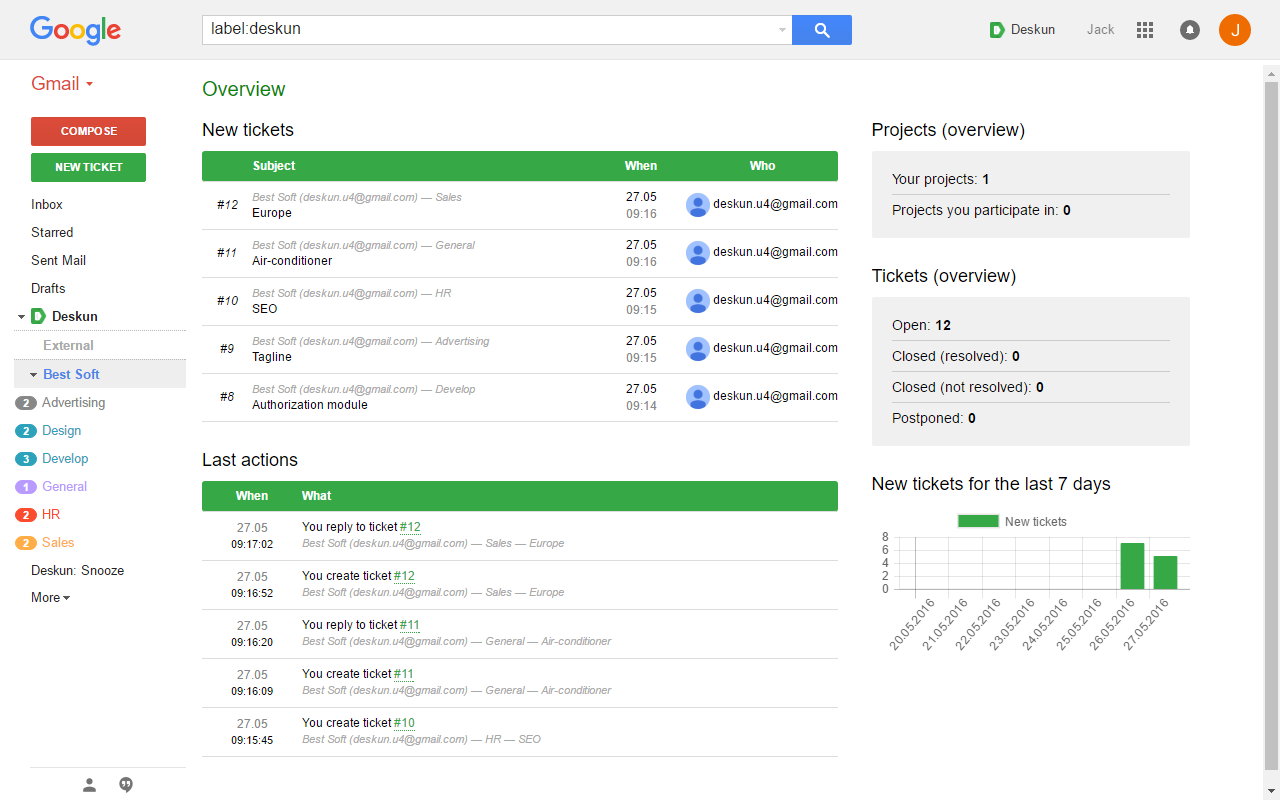
Task: Click the Who column header
Action: 762,166
